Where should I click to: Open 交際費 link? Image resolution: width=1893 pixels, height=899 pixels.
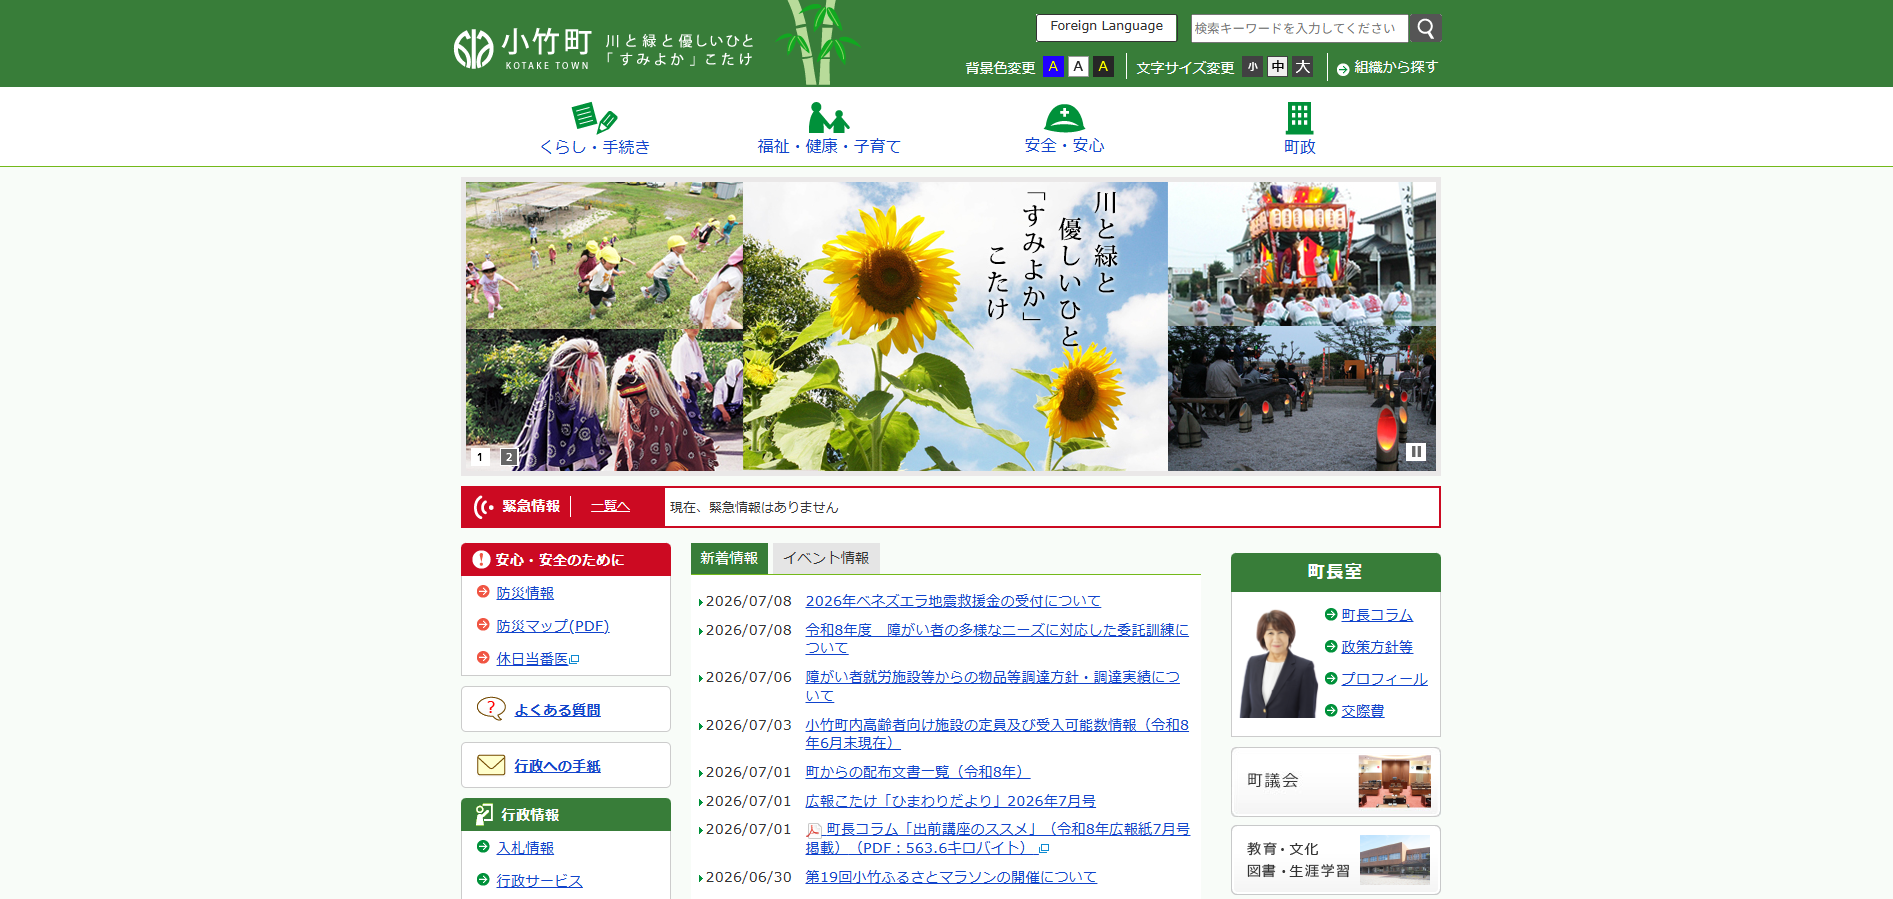(1363, 711)
